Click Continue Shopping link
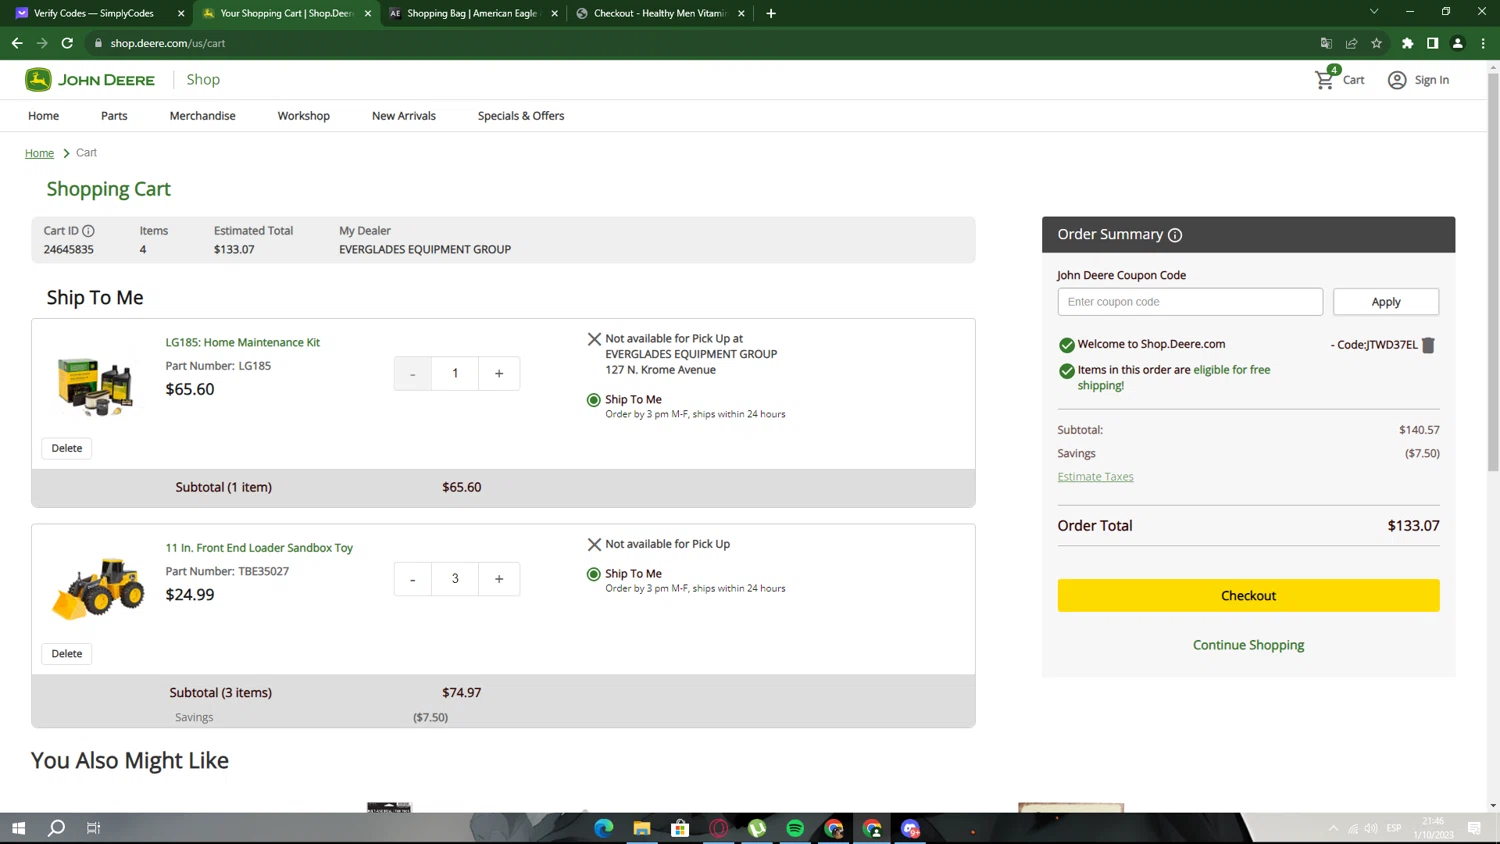This screenshot has height=844, width=1500. click(1248, 645)
